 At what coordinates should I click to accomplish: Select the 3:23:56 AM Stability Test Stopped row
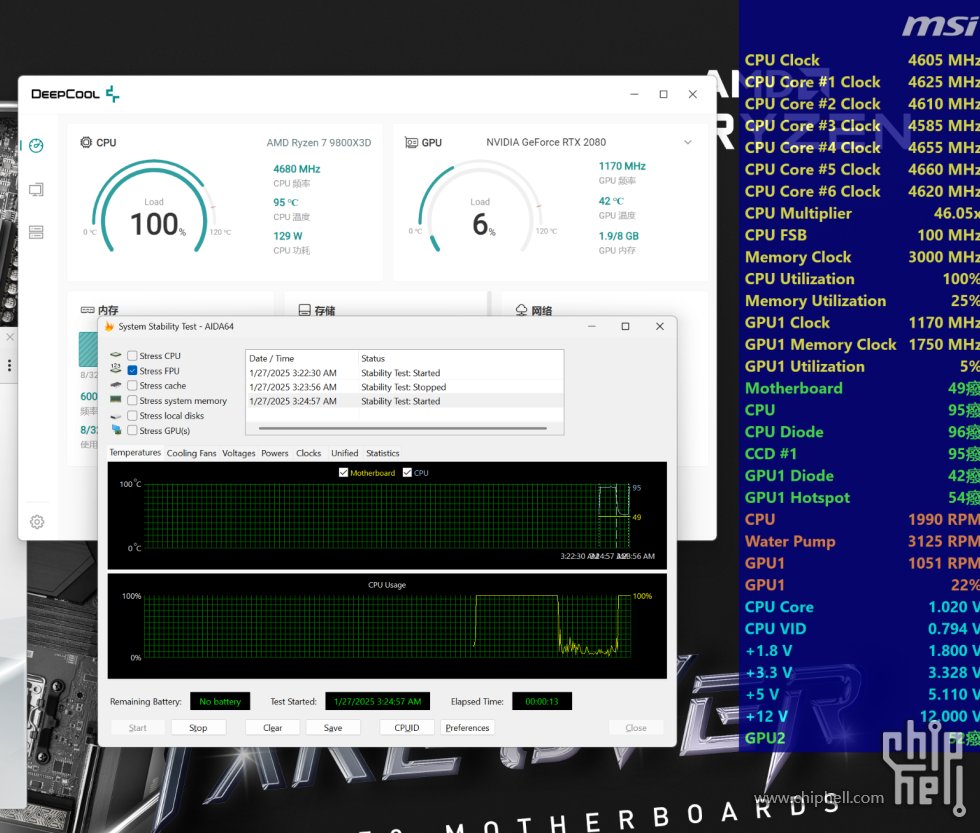(x=404, y=387)
